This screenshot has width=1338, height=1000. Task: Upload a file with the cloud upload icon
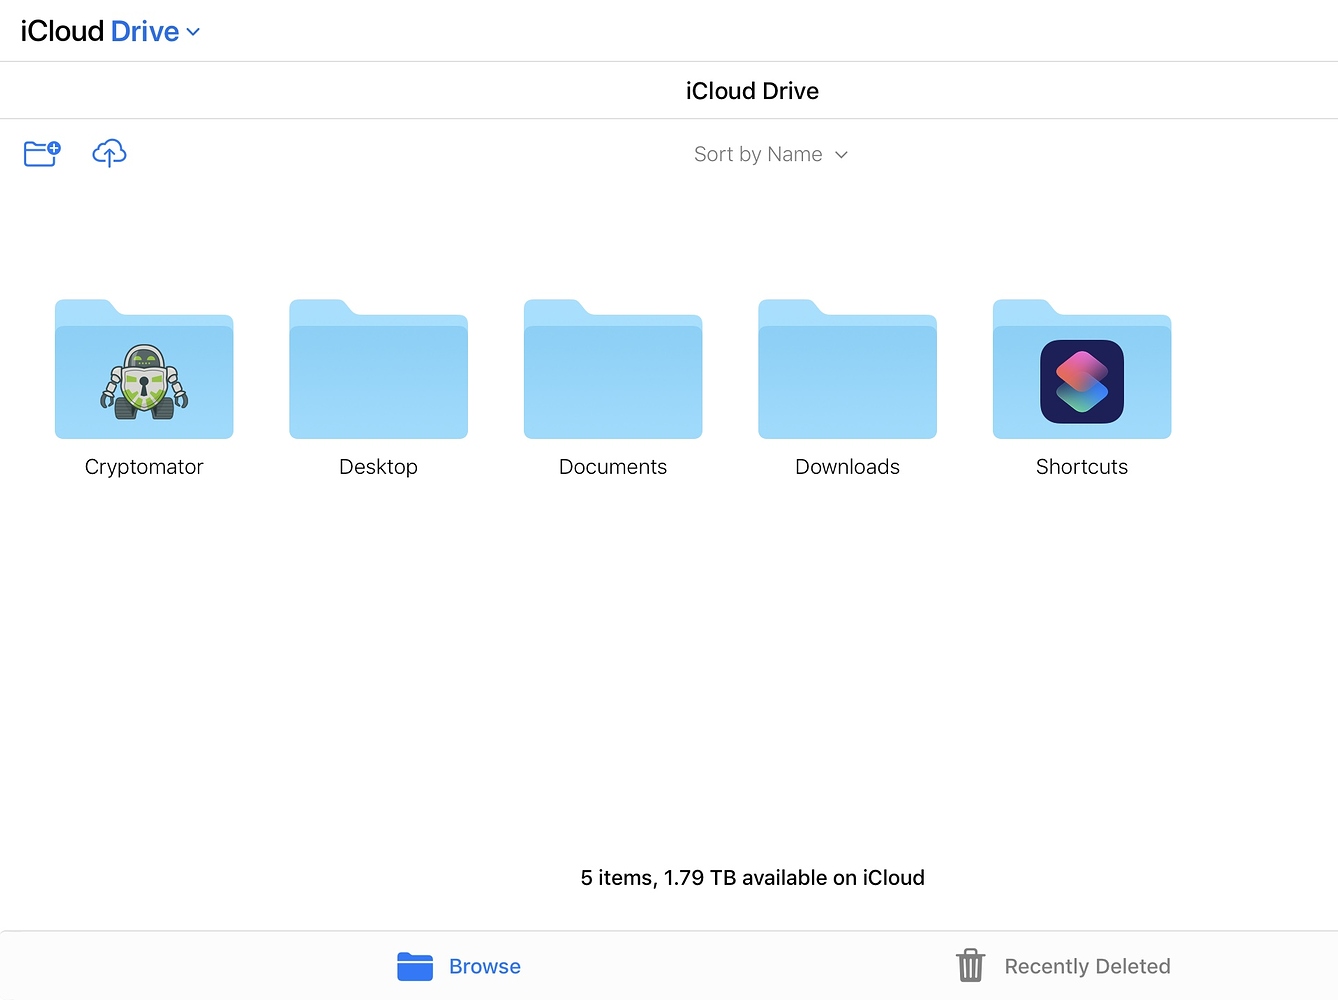tap(109, 153)
